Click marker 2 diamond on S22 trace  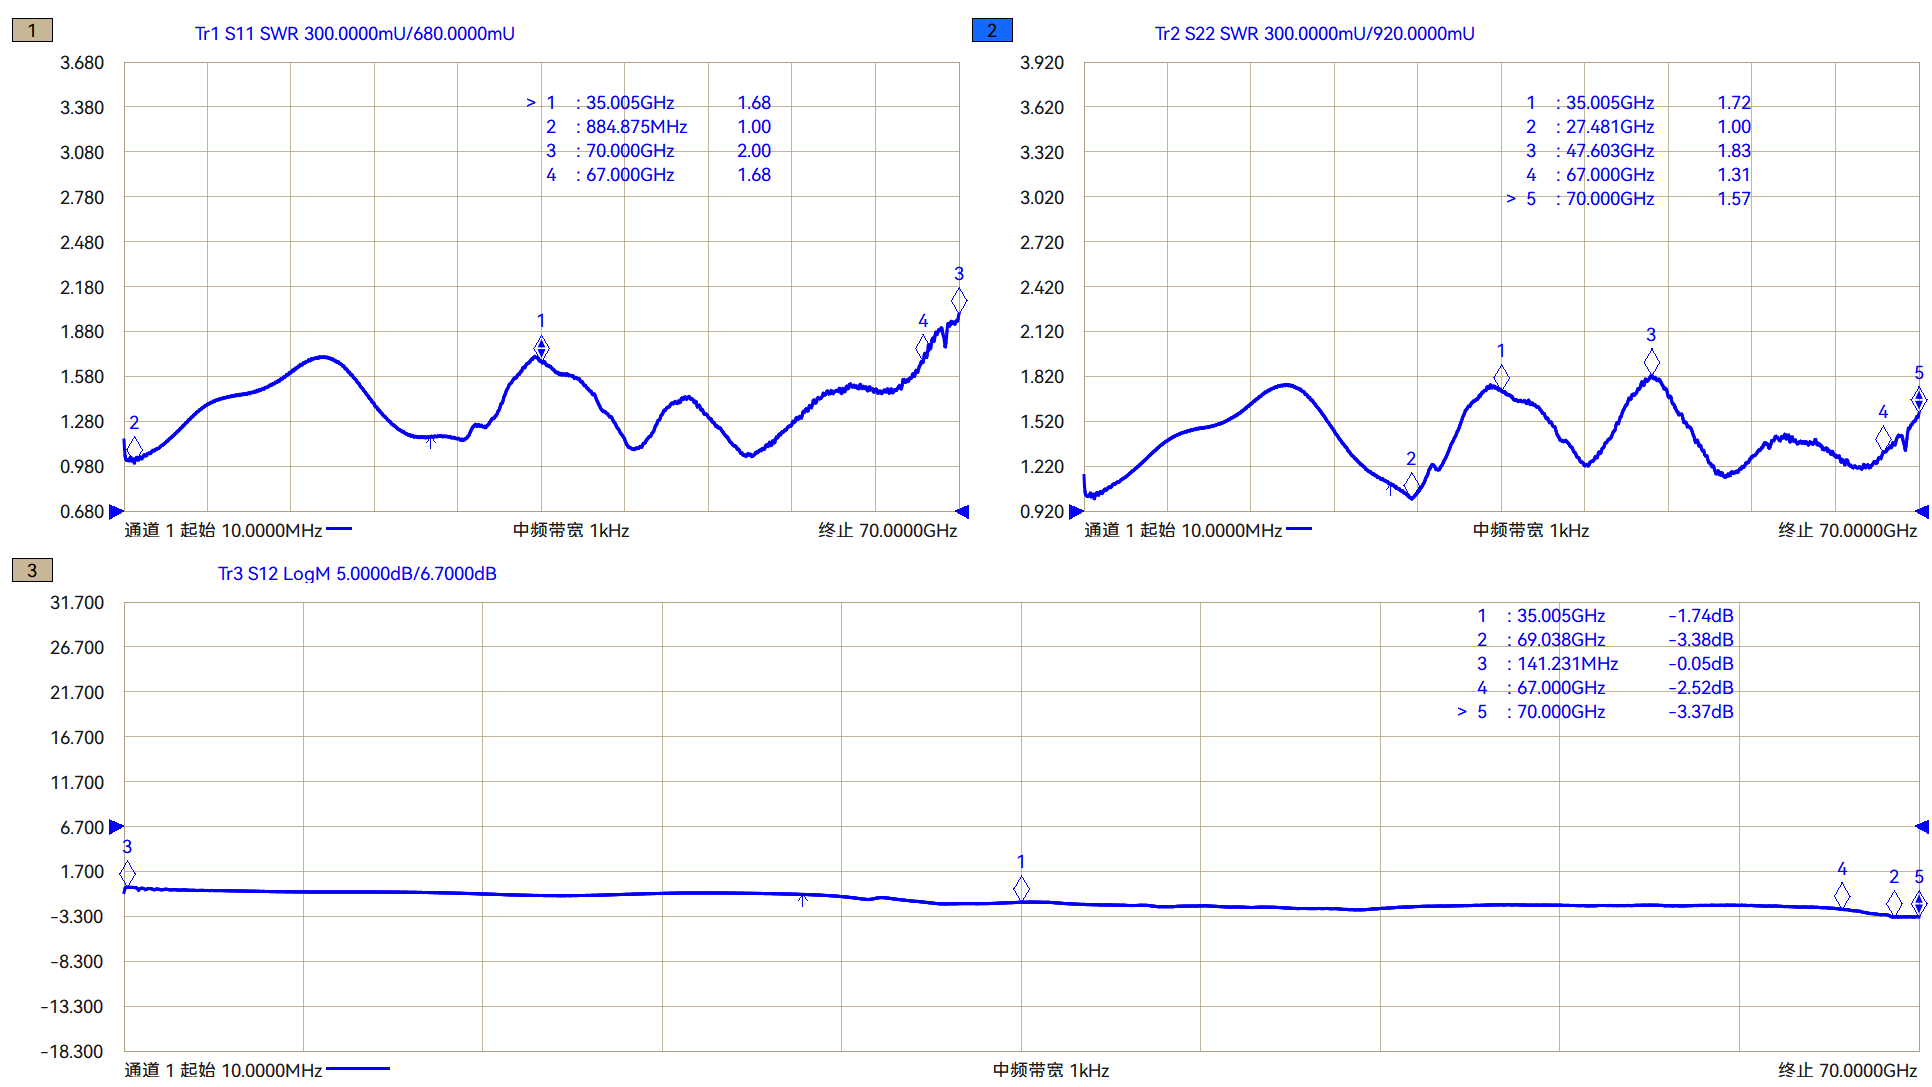coord(1411,484)
